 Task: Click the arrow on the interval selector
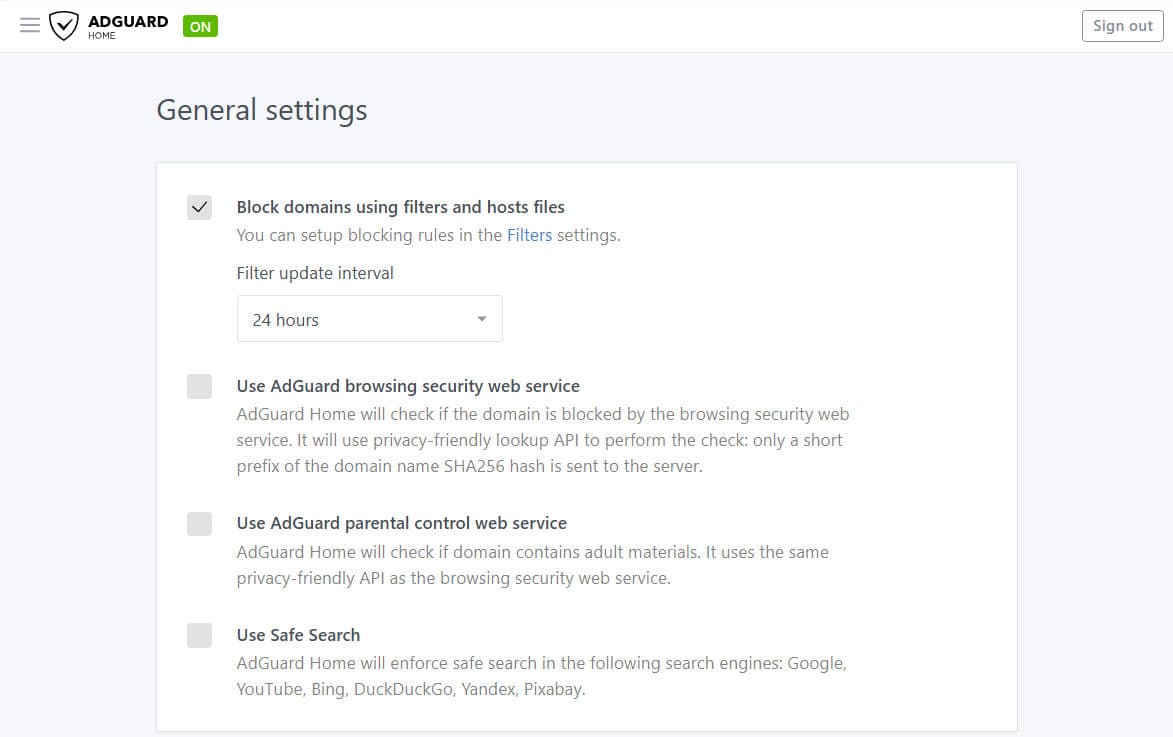[481, 320]
